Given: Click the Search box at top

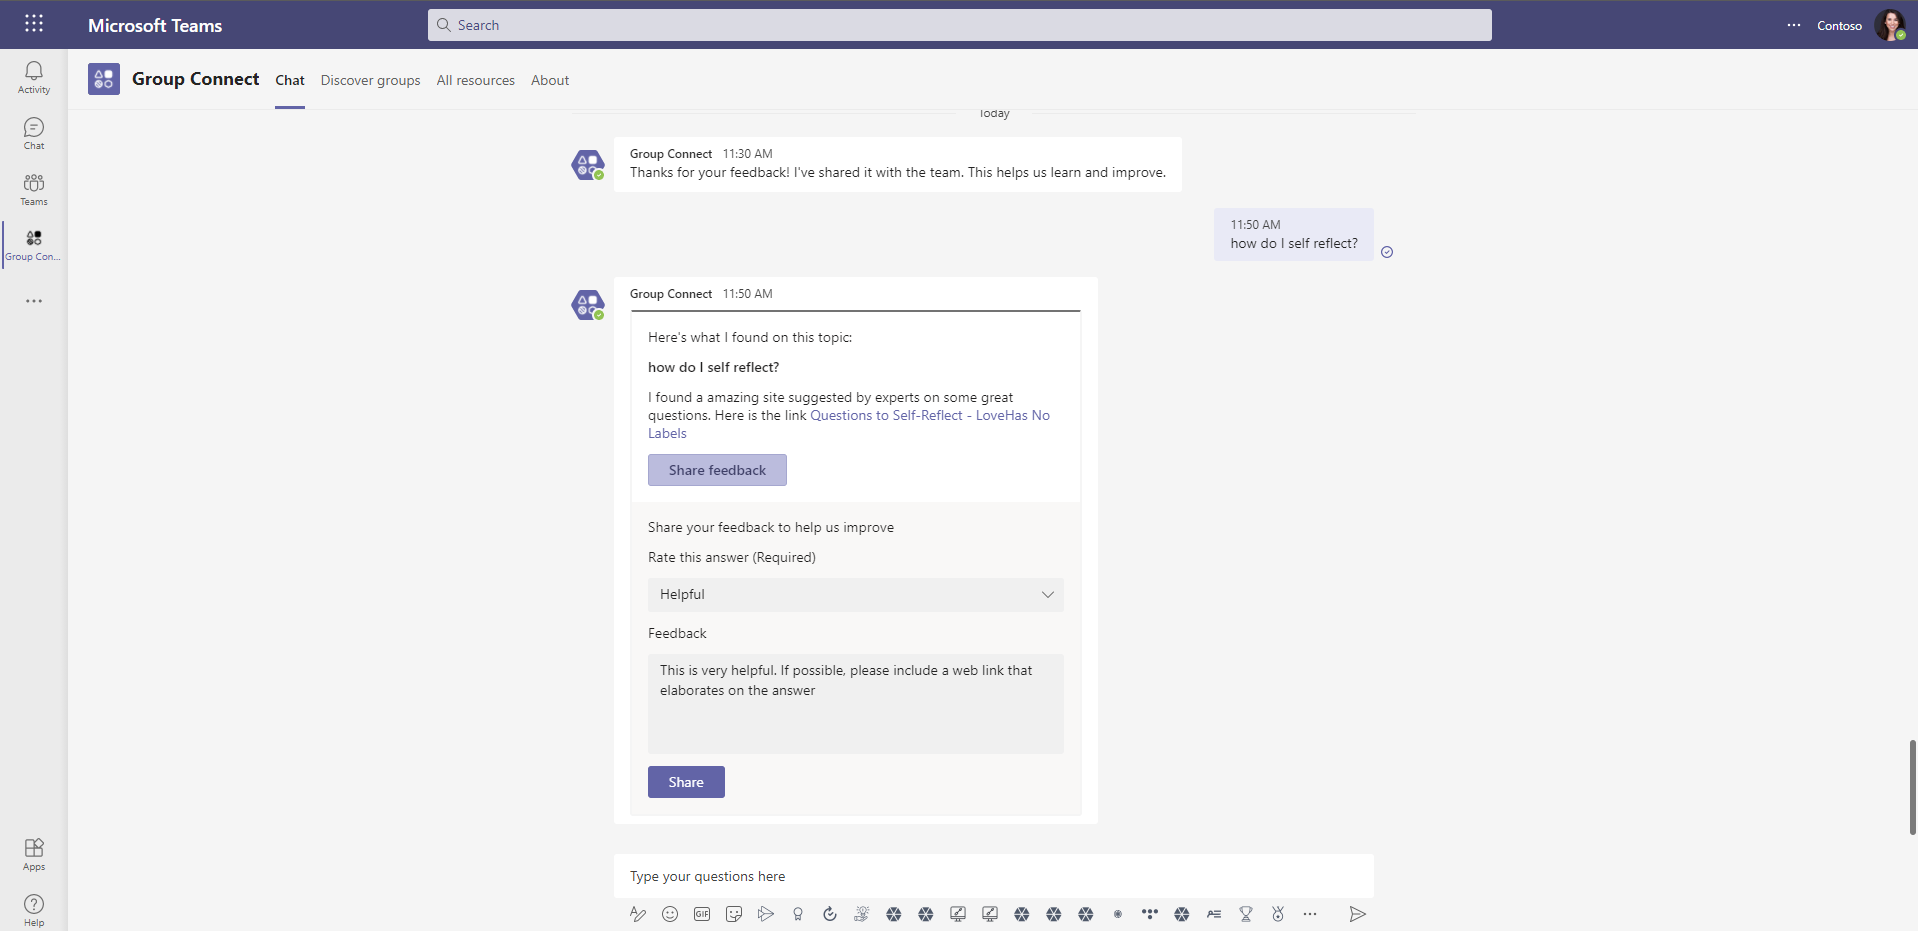Looking at the screenshot, I should point(960,25).
